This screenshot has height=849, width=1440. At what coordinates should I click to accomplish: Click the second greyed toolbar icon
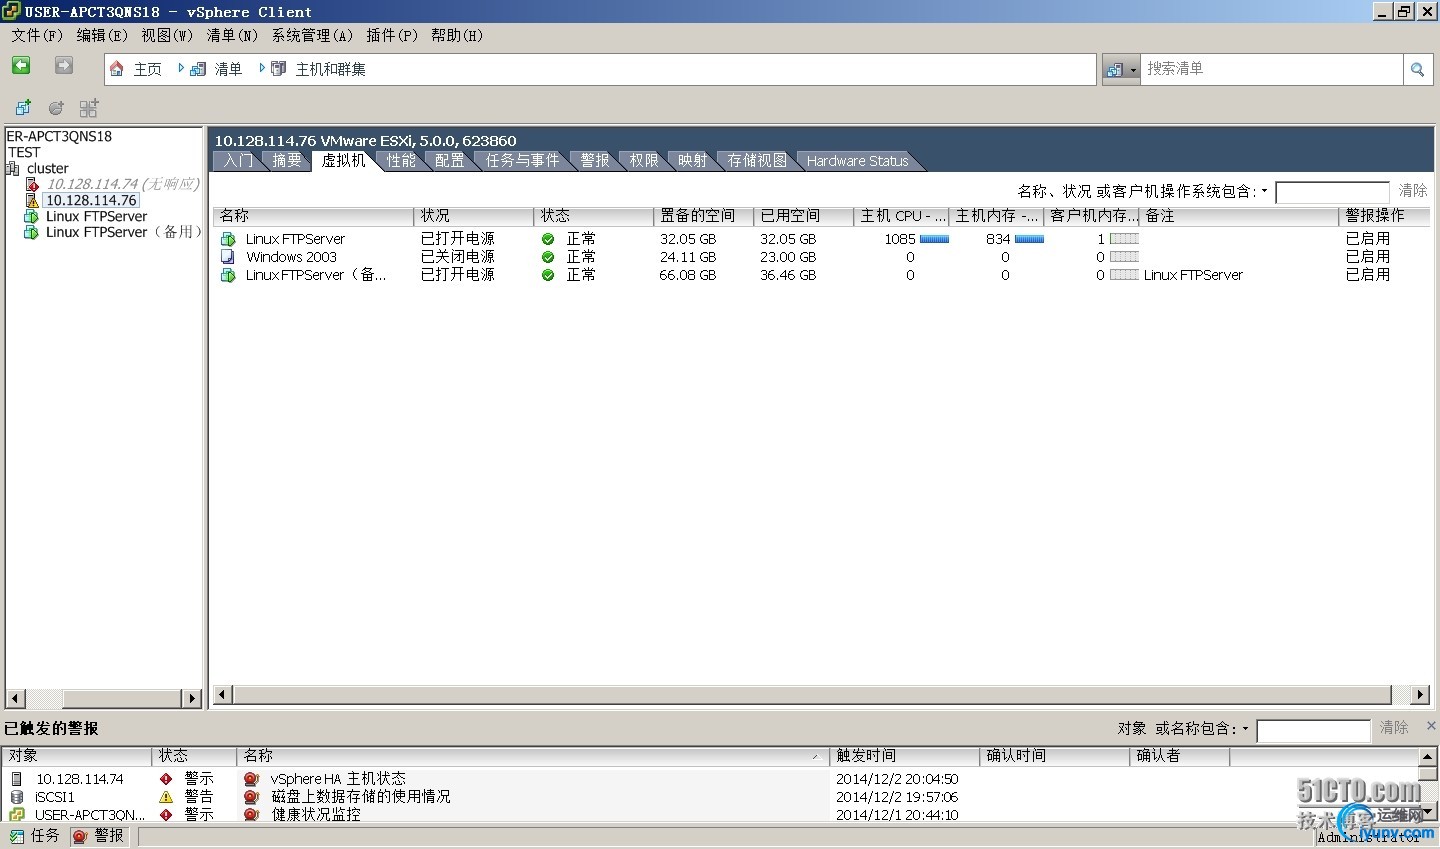[56, 108]
